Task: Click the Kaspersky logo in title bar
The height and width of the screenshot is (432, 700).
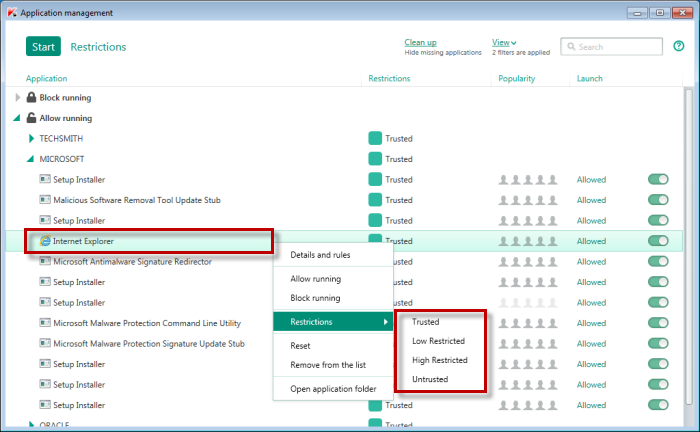Action: pyautogui.click(x=11, y=12)
